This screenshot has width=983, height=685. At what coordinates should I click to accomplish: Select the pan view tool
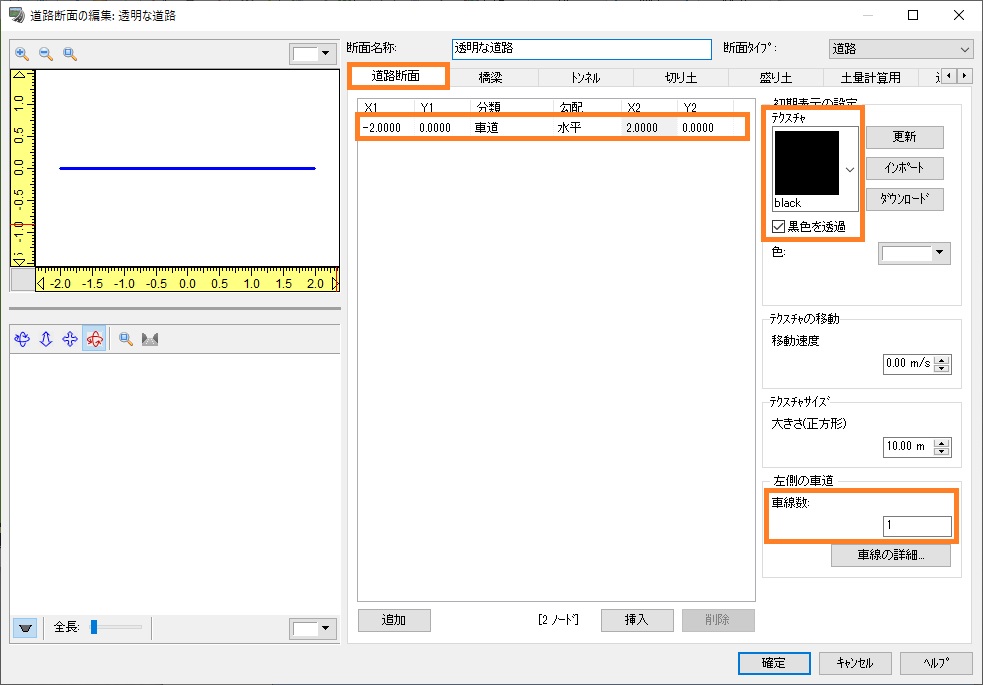[x=70, y=339]
